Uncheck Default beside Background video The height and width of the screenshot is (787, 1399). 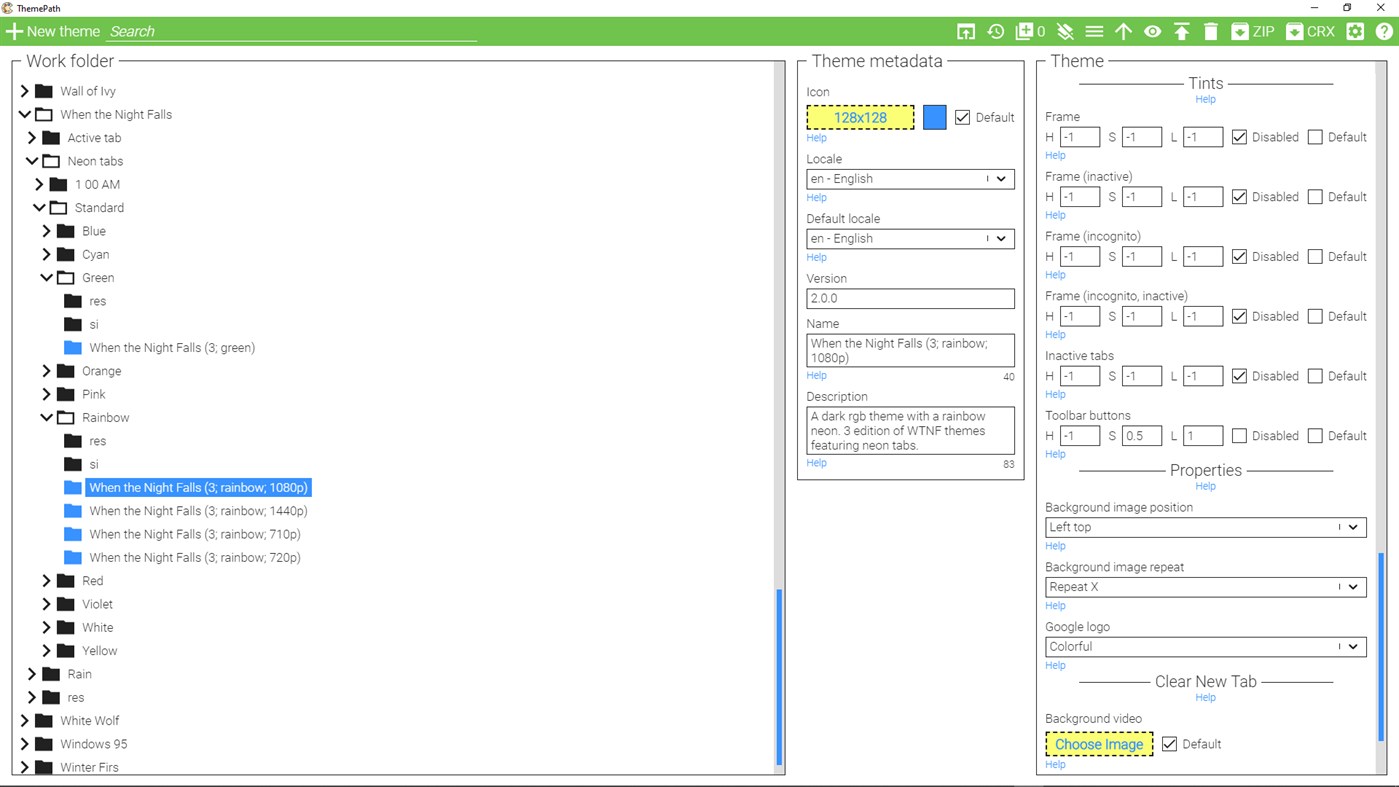1170,743
